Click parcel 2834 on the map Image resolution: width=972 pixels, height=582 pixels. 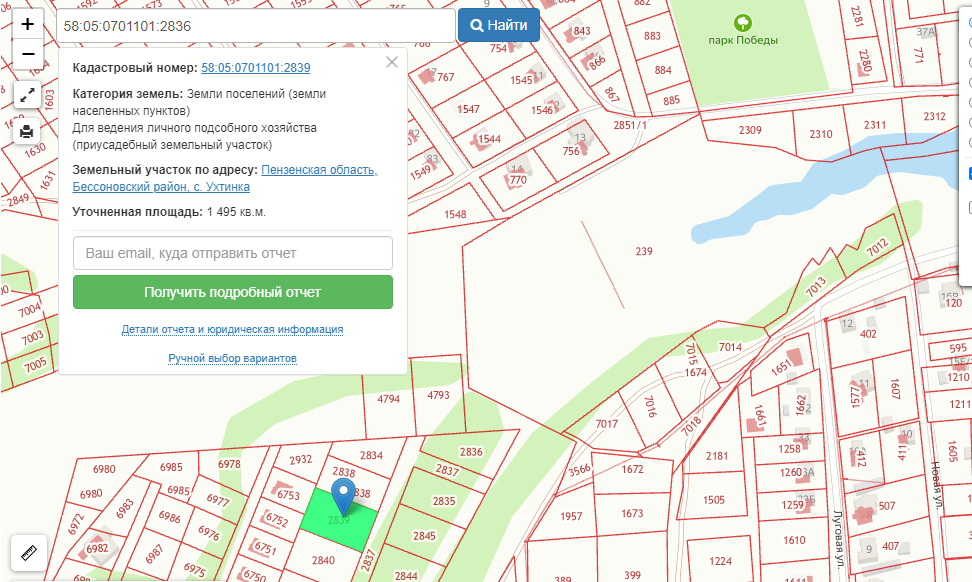point(371,456)
